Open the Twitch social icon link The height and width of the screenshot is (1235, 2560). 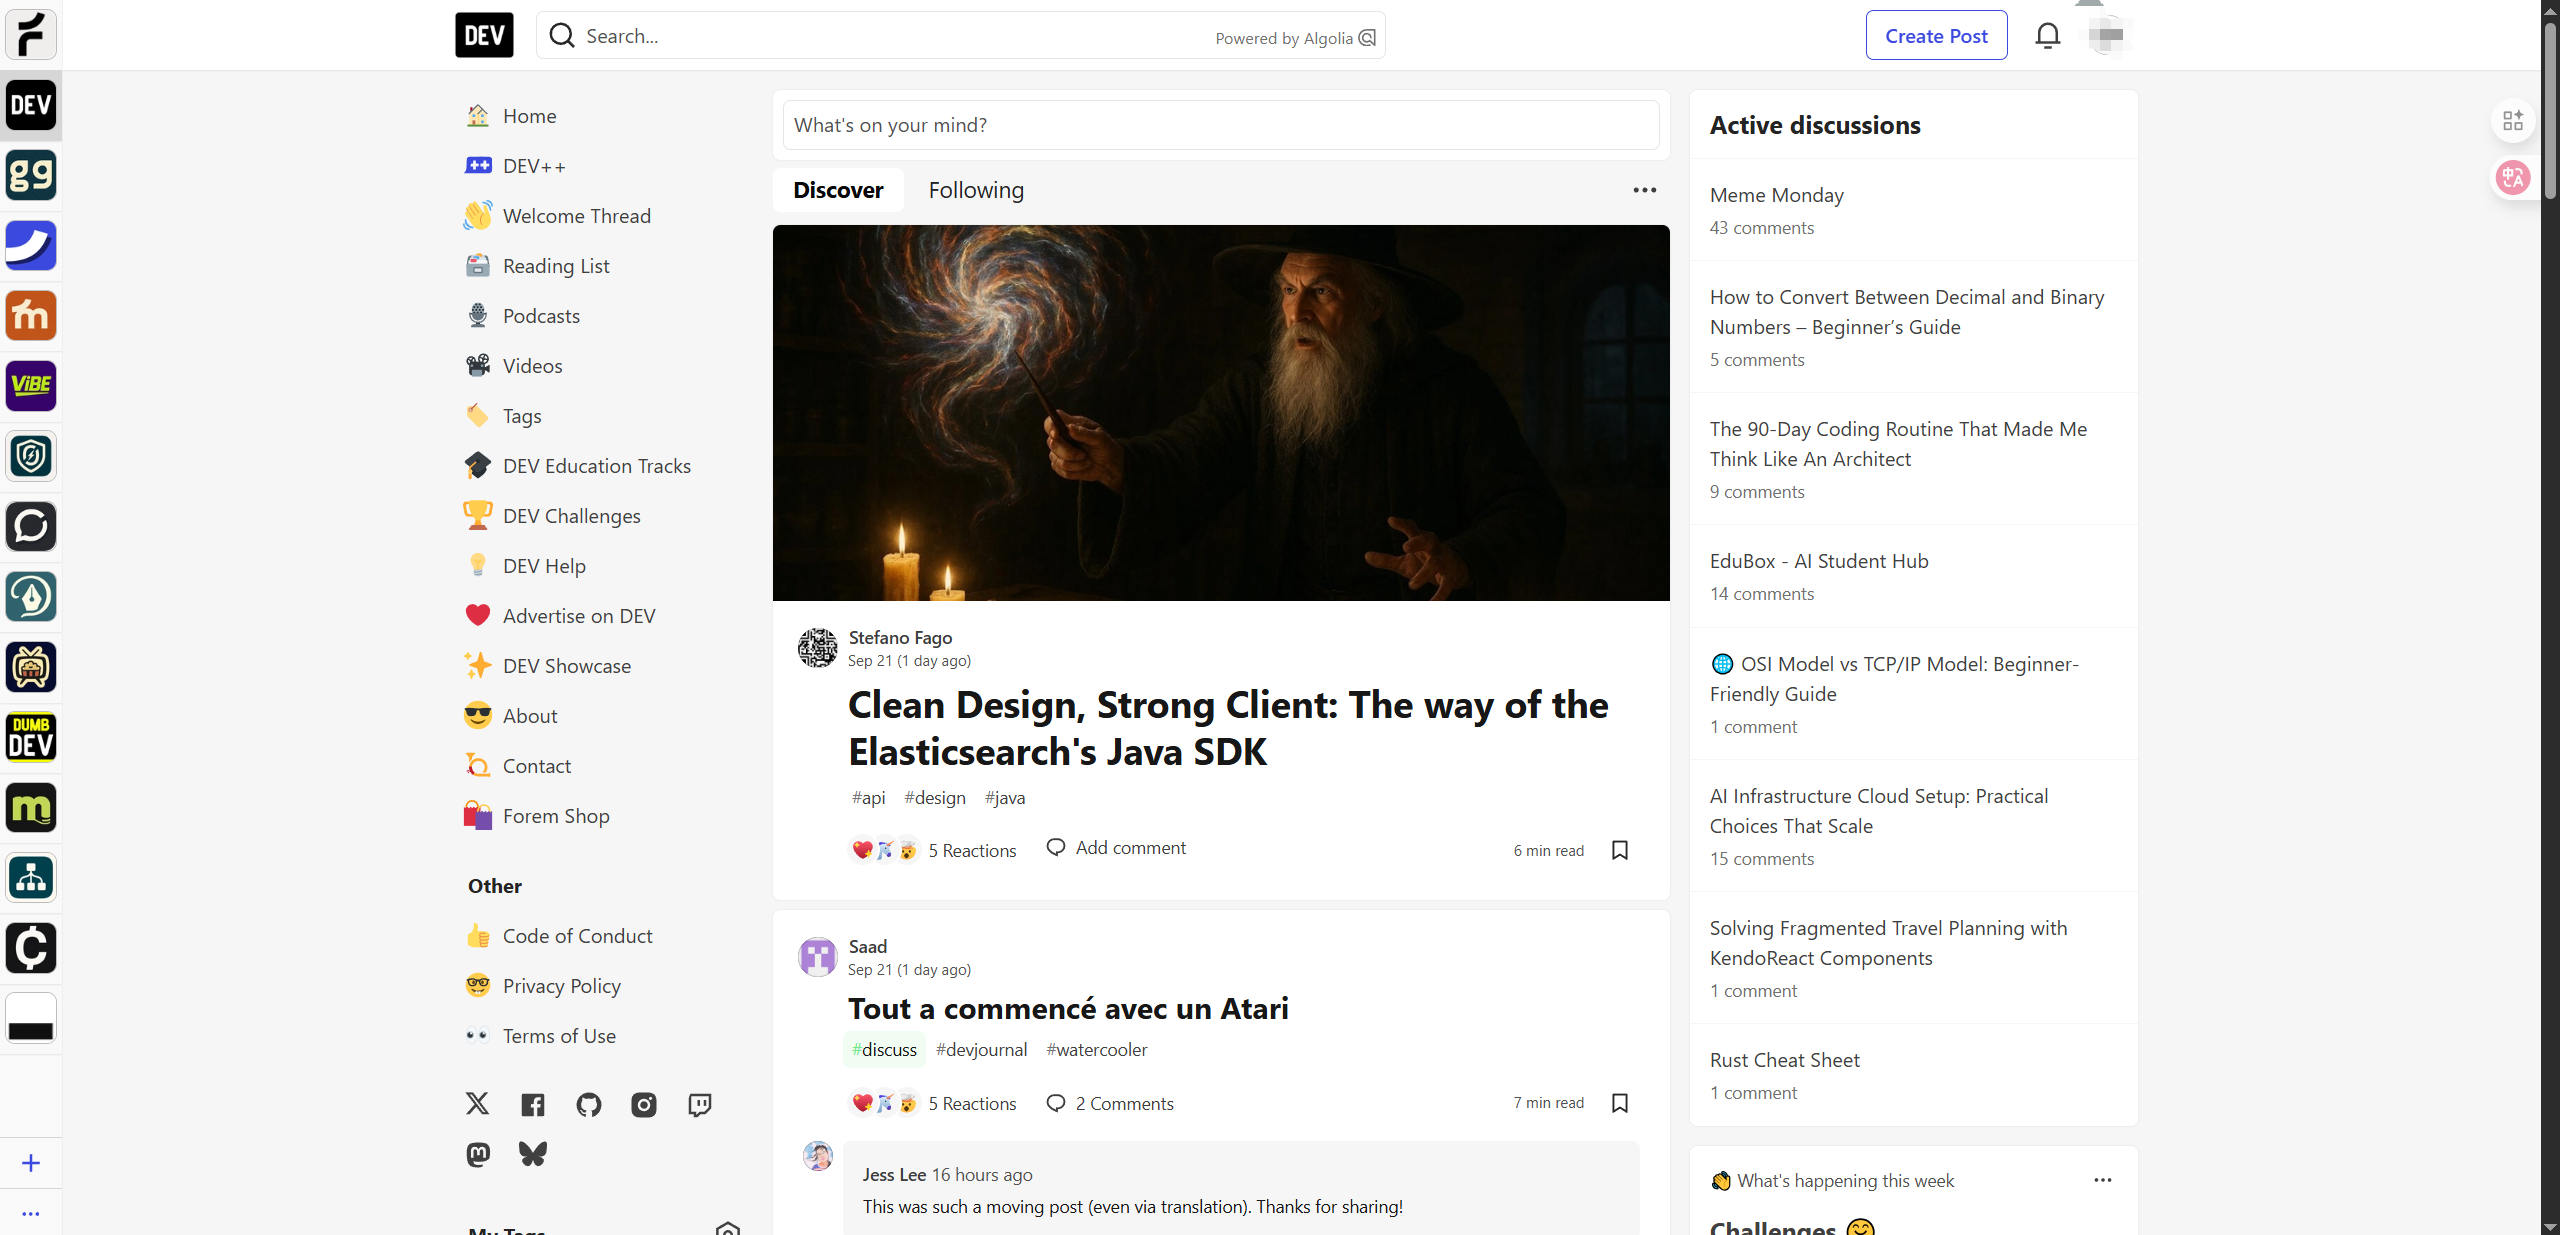point(699,1105)
